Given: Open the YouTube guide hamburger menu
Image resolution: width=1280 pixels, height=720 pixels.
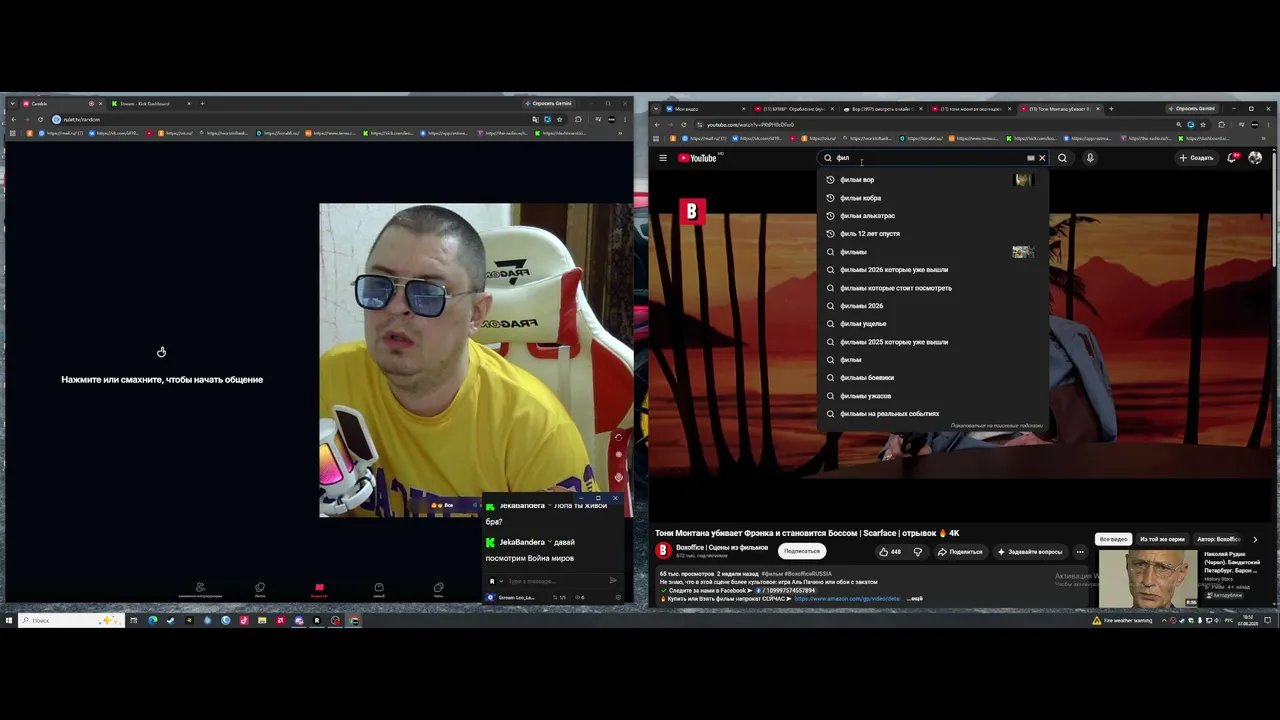Looking at the screenshot, I should (662, 158).
